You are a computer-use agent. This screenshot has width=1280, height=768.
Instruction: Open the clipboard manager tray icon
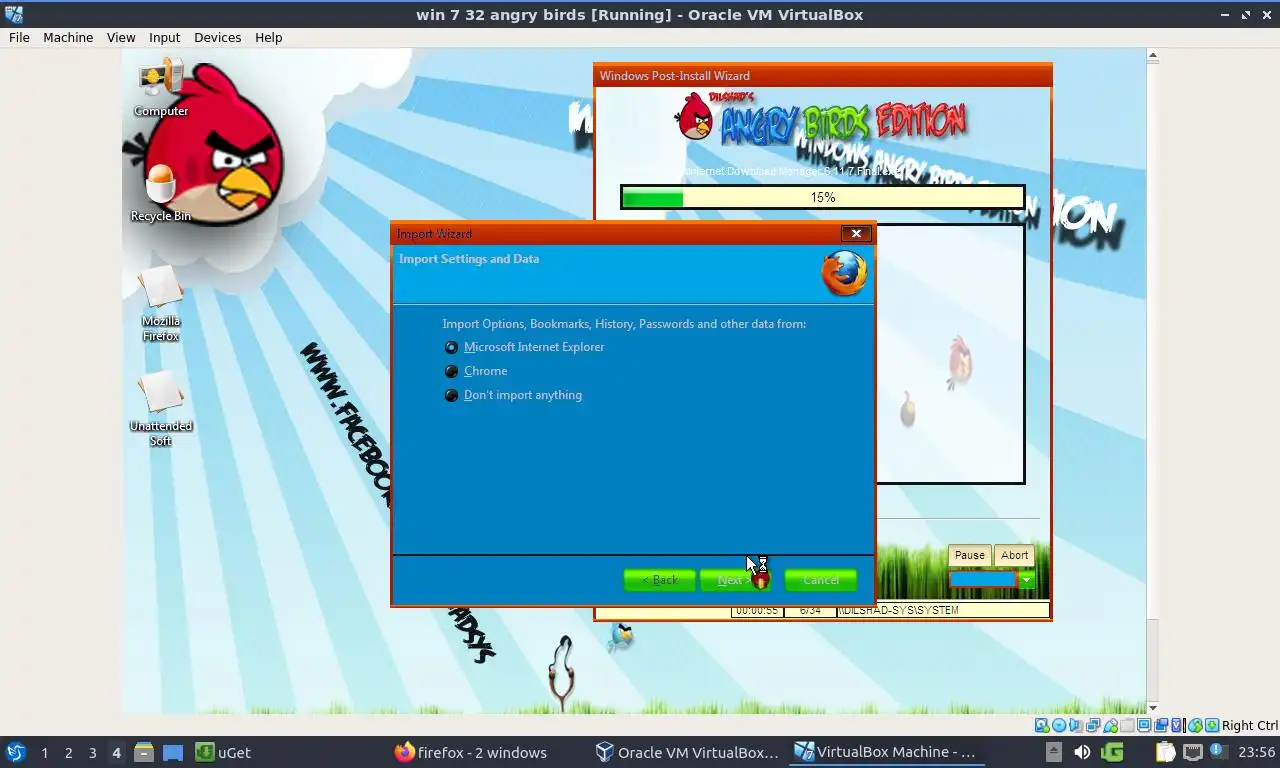[1165, 752]
